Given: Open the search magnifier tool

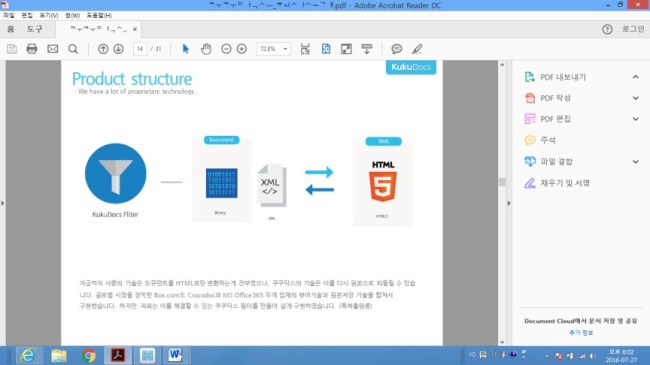Looking at the screenshot, I should pos(73,49).
